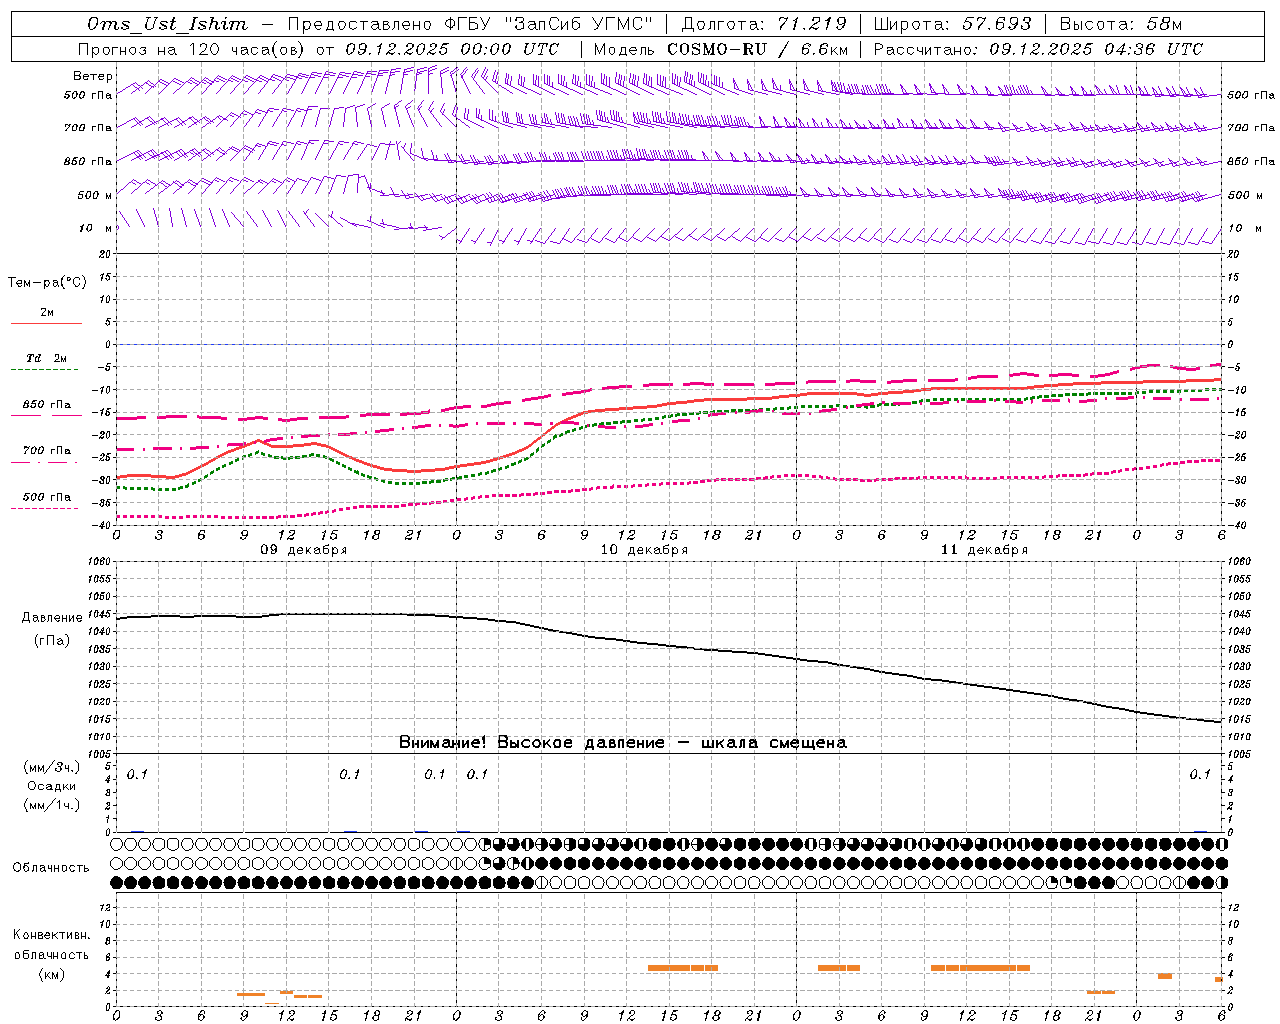Select the model label COSMO-RU / 6.6км
This screenshot has width=1280, height=1024.
[758, 49]
